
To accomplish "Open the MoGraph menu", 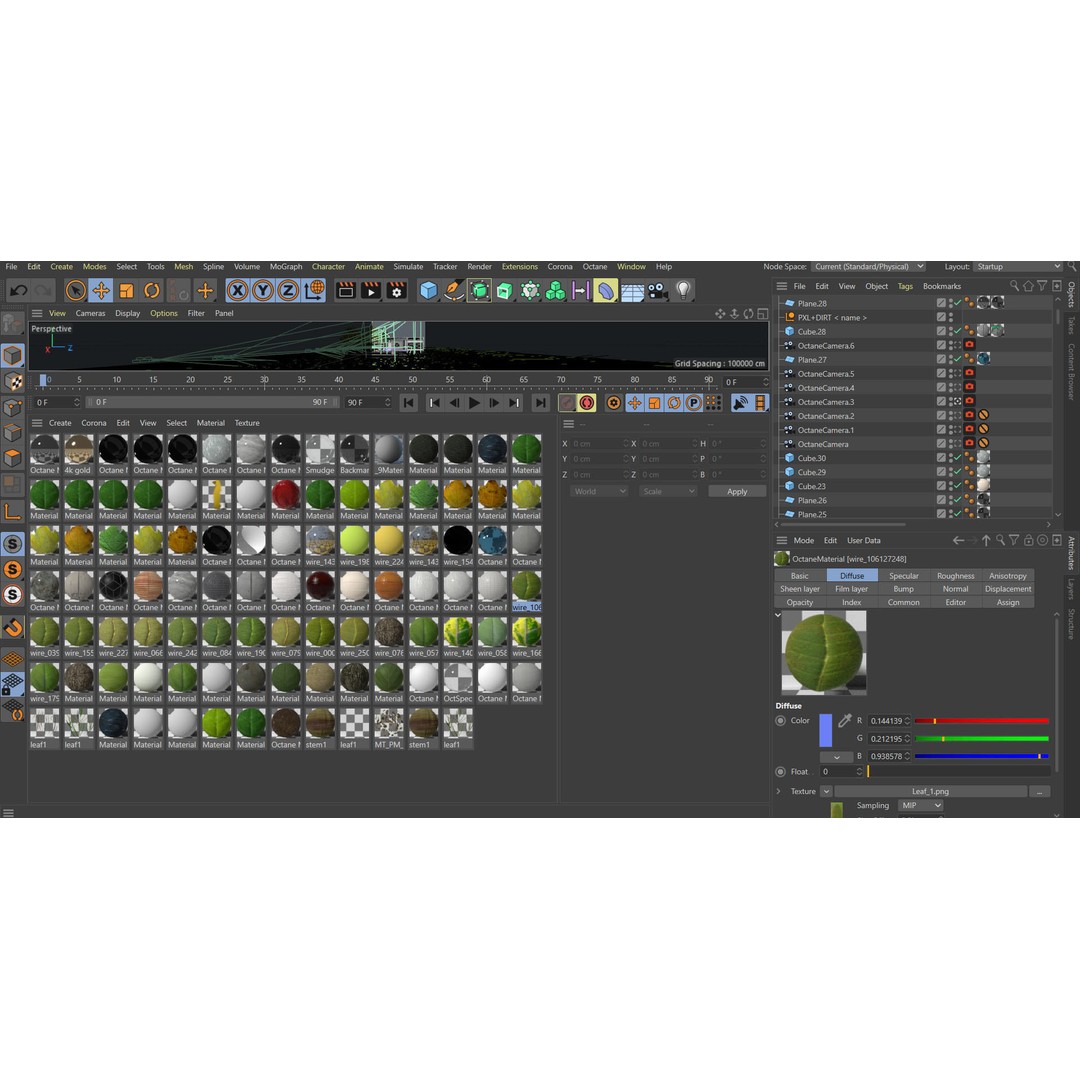I will (x=285, y=267).
